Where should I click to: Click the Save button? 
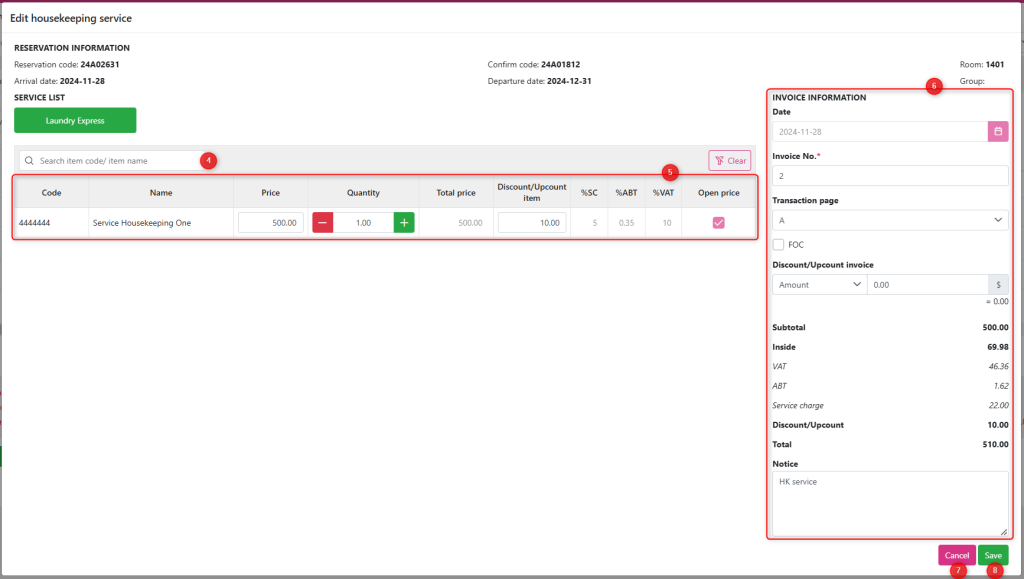[x=992, y=555]
